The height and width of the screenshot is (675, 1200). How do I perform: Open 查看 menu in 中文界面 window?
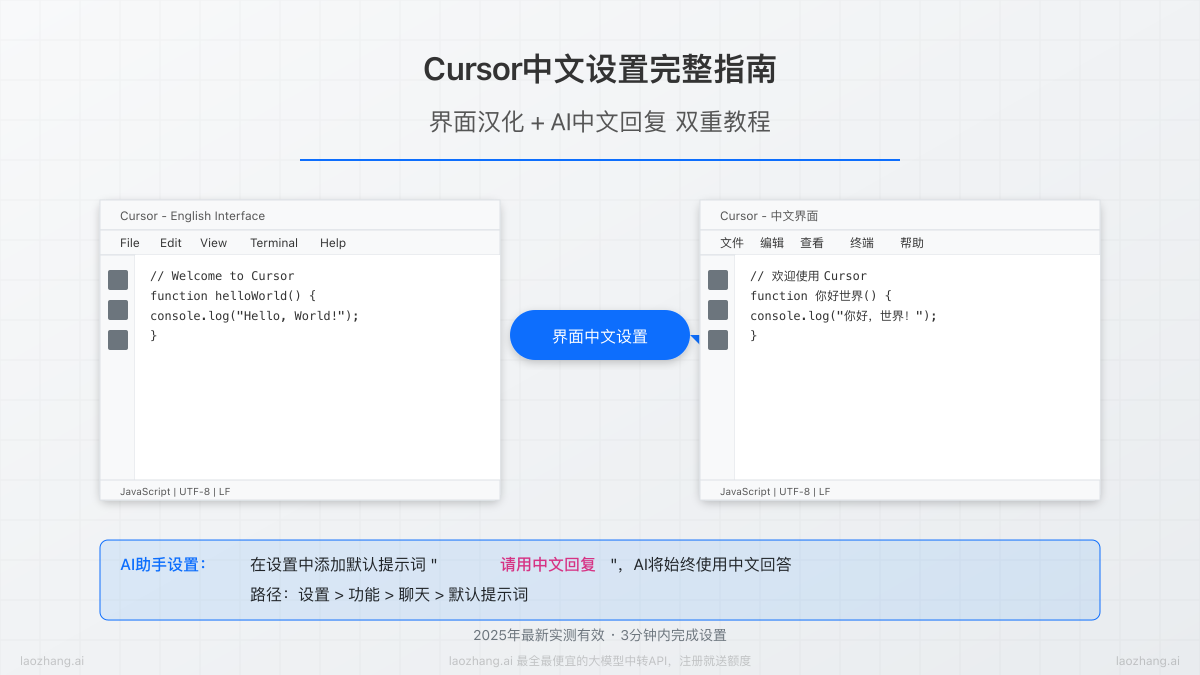click(x=812, y=243)
